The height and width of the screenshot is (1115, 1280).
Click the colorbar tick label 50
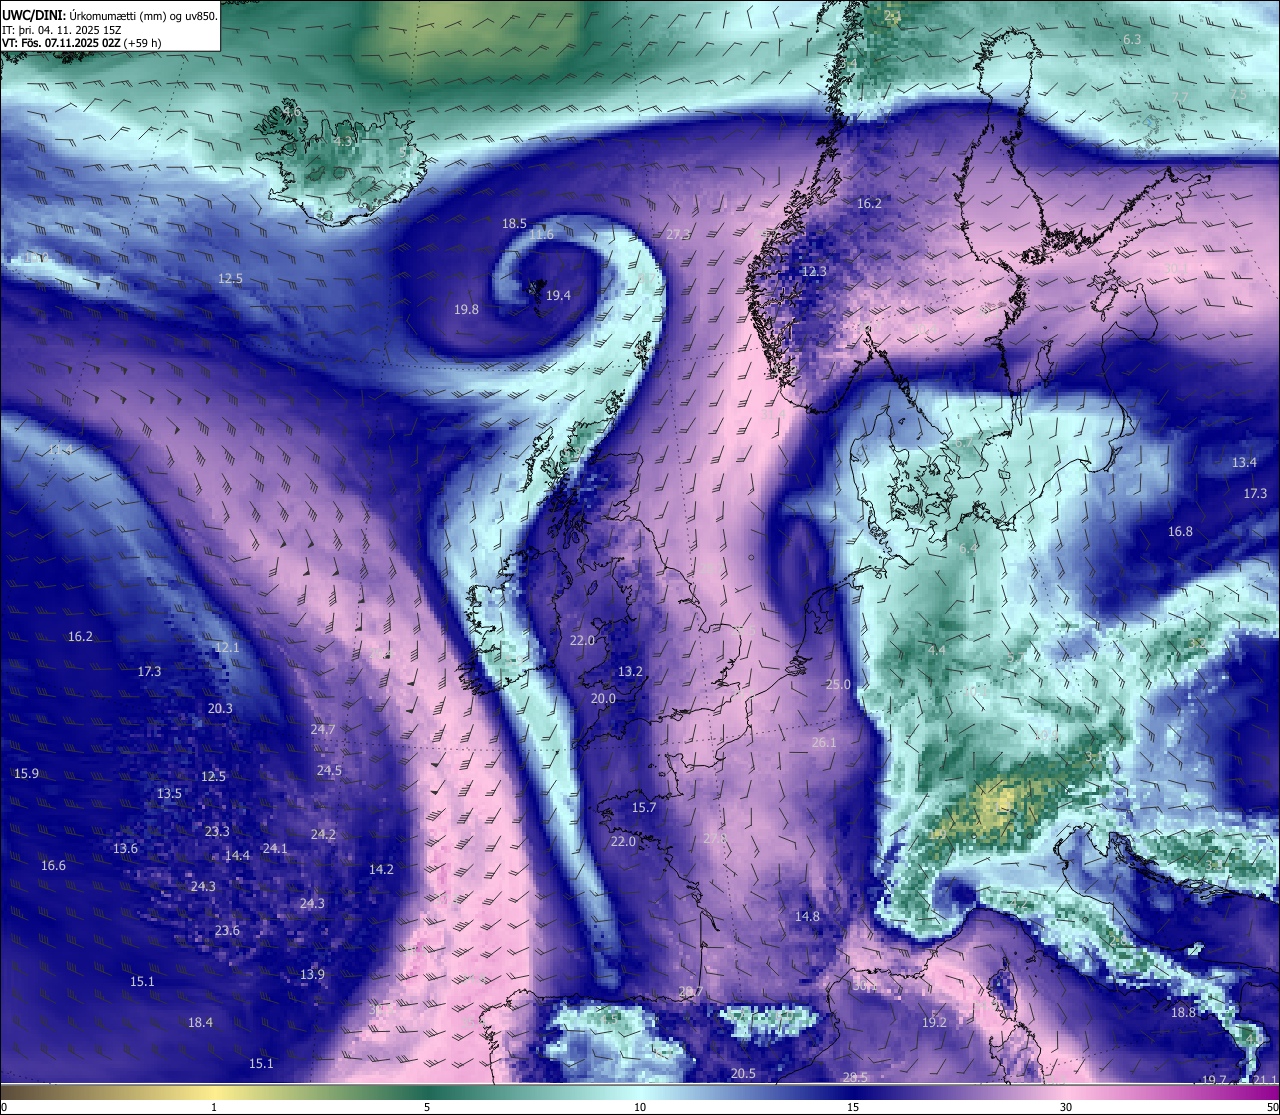[x=1272, y=1107]
